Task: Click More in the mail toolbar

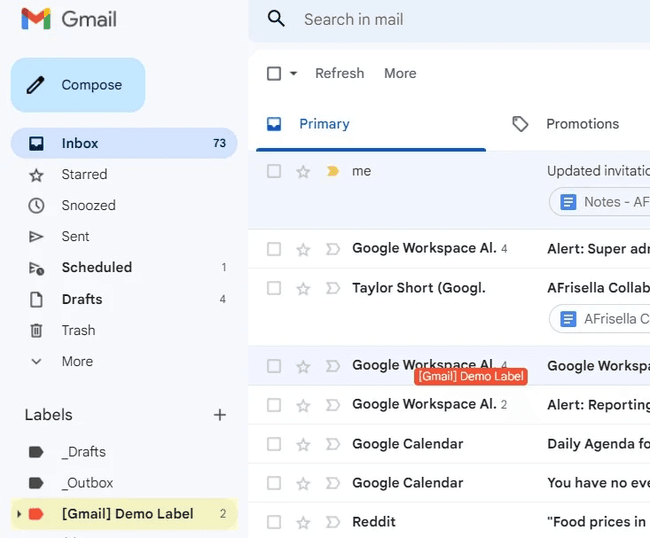Action: (x=400, y=73)
